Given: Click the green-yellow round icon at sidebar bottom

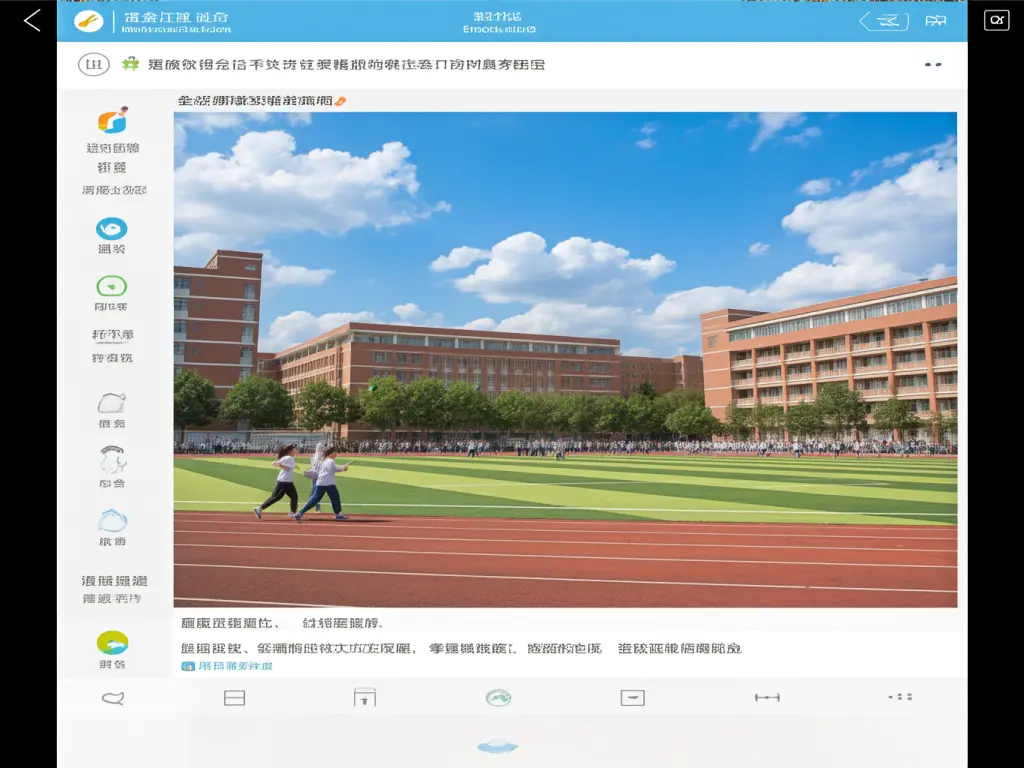Looking at the screenshot, I should tap(112, 642).
